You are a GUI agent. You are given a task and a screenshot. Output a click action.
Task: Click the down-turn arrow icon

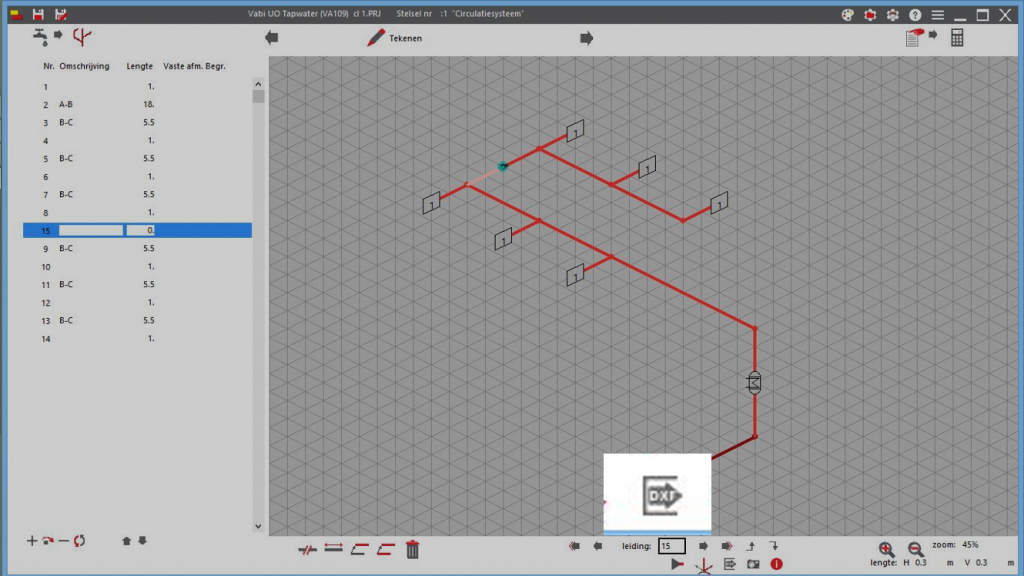pos(774,545)
